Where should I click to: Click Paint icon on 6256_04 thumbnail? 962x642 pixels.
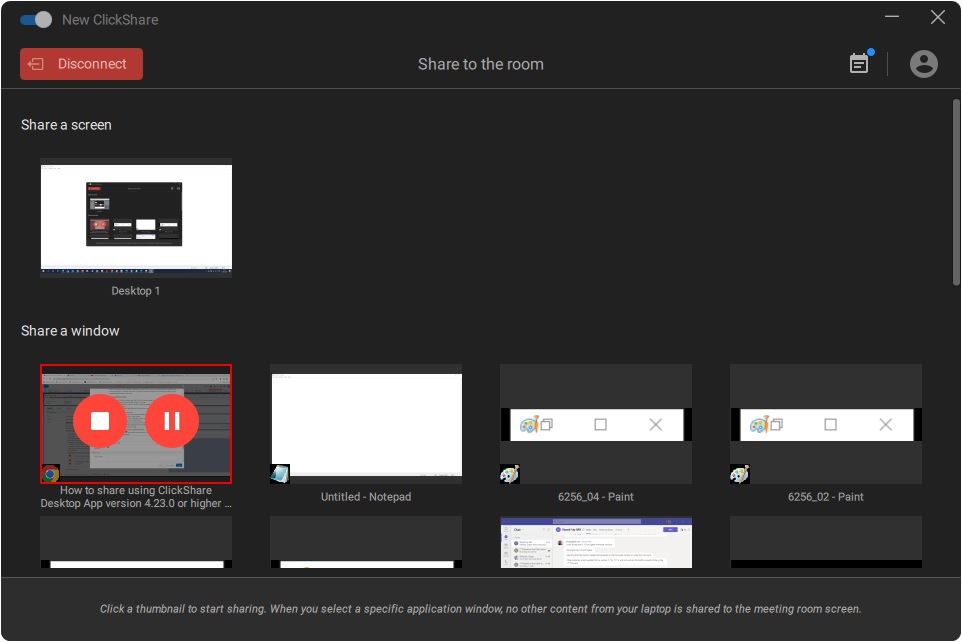click(x=510, y=474)
